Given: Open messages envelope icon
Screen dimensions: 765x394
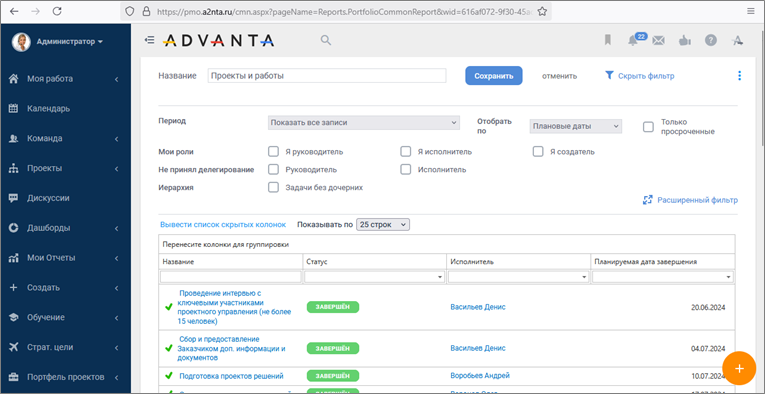Looking at the screenshot, I should click(659, 41).
